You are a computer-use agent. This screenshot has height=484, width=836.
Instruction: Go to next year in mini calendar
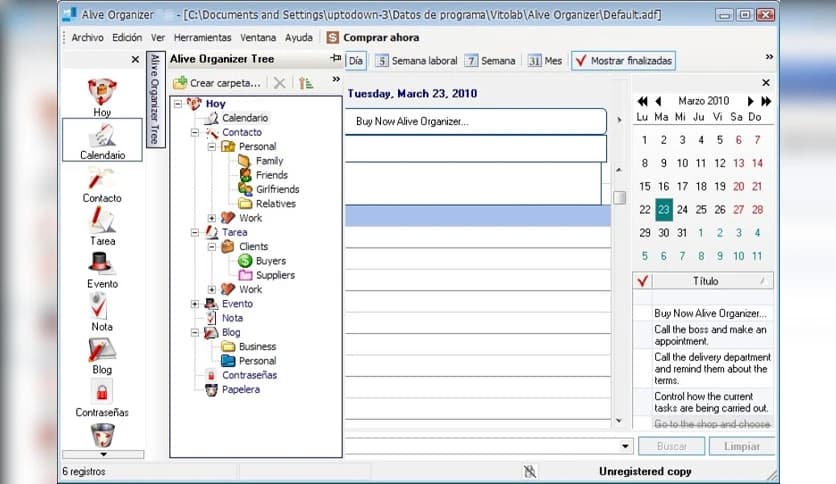coord(766,101)
